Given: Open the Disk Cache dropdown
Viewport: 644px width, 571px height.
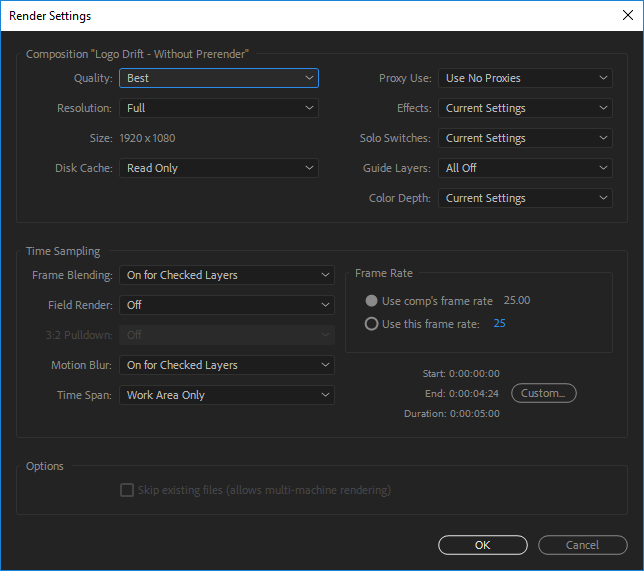Looking at the screenshot, I should pyautogui.click(x=219, y=168).
